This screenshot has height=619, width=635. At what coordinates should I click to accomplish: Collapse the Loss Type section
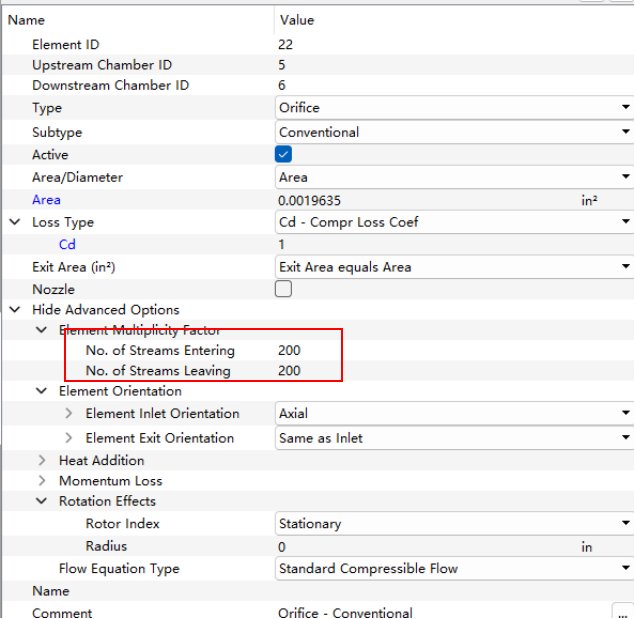(x=15, y=222)
